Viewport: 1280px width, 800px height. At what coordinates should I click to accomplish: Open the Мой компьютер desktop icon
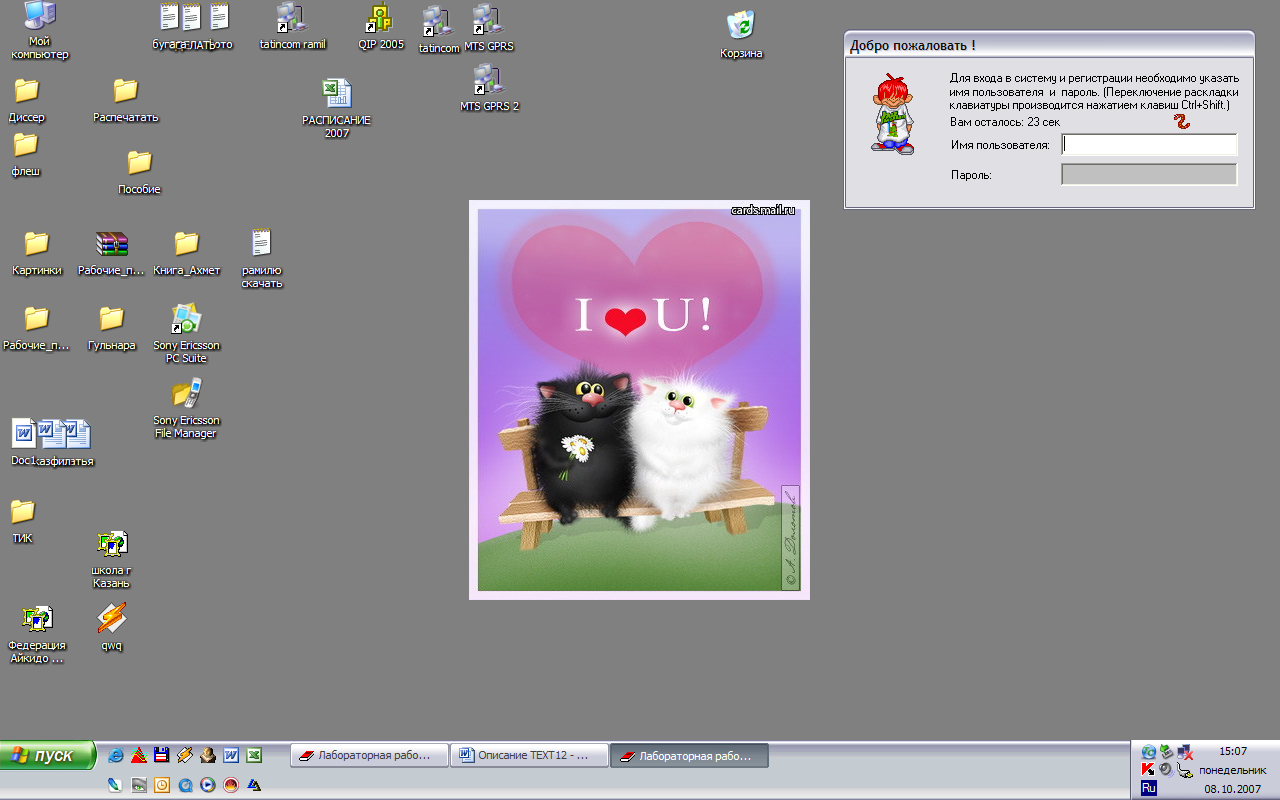[x=40, y=30]
